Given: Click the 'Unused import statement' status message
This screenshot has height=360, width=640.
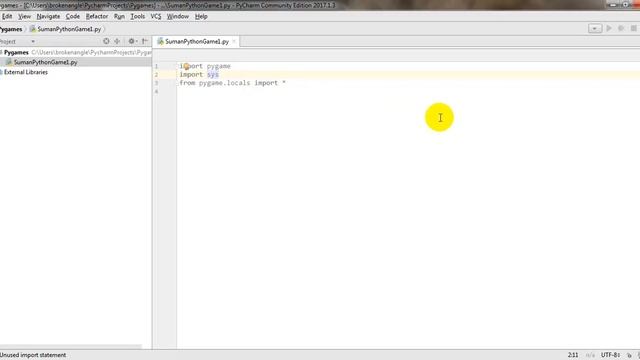Looking at the screenshot, I should pyautogui.click(x=33, y=355).
